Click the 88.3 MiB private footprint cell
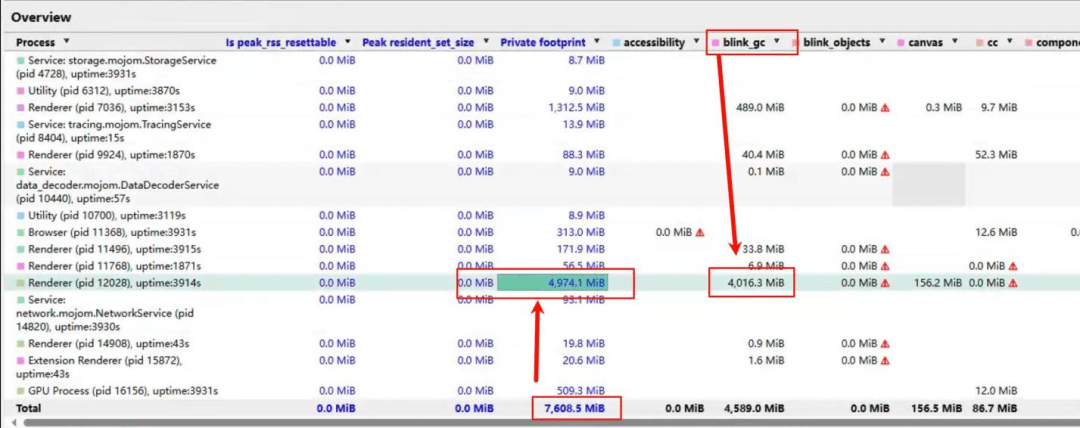Viewport: 1080px width, 428px height. (583, 155)
